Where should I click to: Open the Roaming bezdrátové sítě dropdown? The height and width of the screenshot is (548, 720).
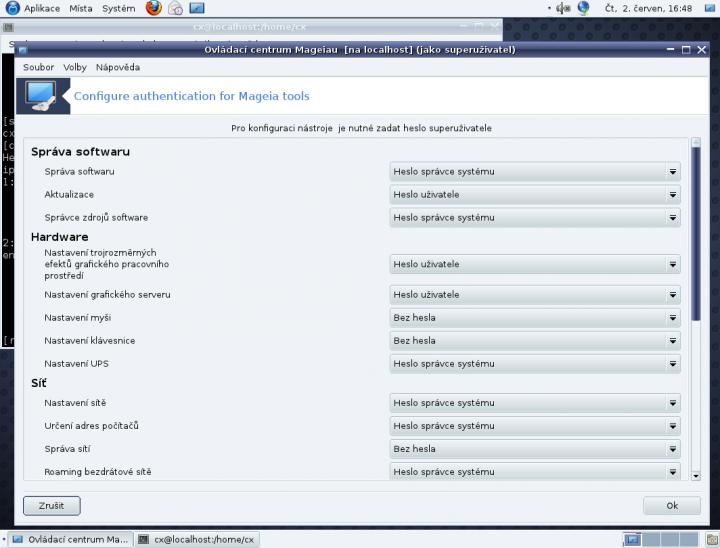coord(535,472)
